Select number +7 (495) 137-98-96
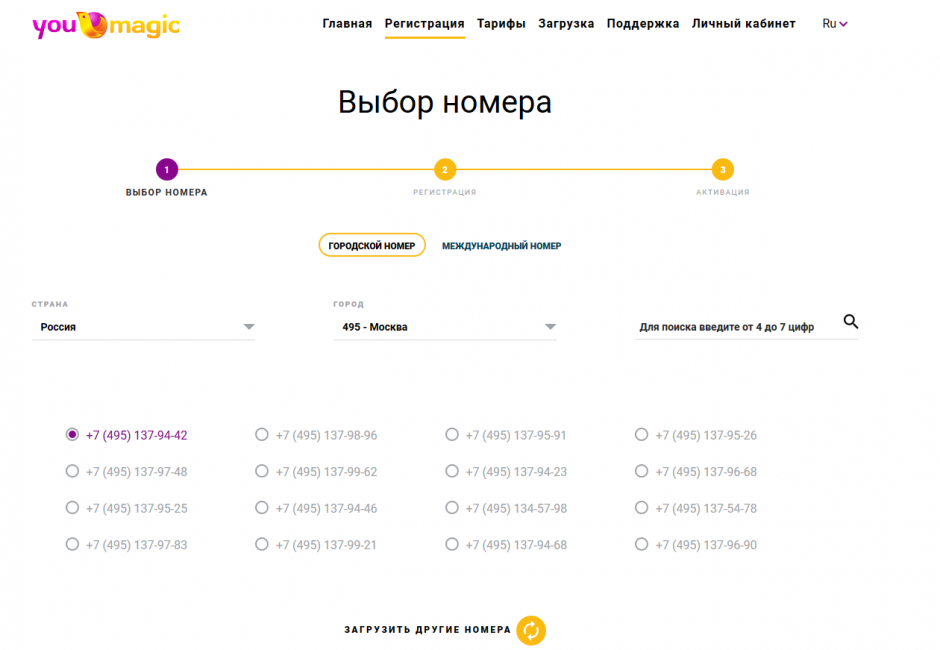 262,435
